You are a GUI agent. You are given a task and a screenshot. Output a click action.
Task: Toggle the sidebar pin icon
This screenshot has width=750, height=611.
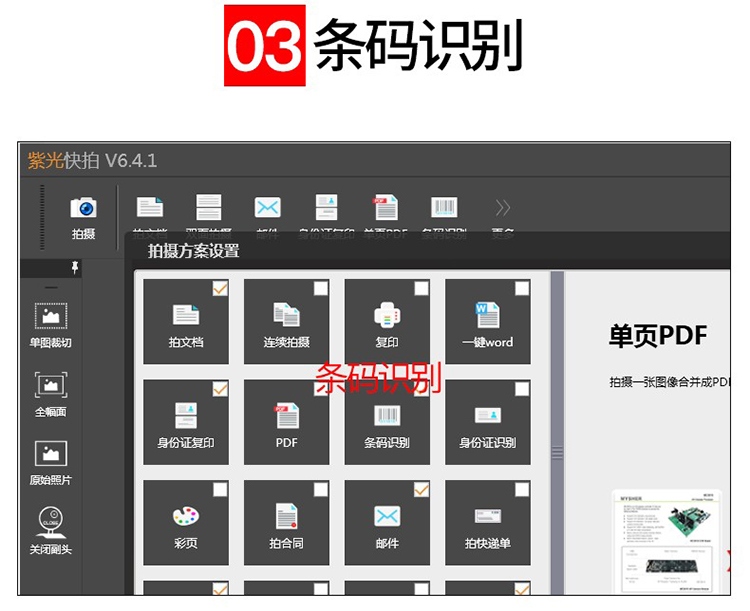75,268
